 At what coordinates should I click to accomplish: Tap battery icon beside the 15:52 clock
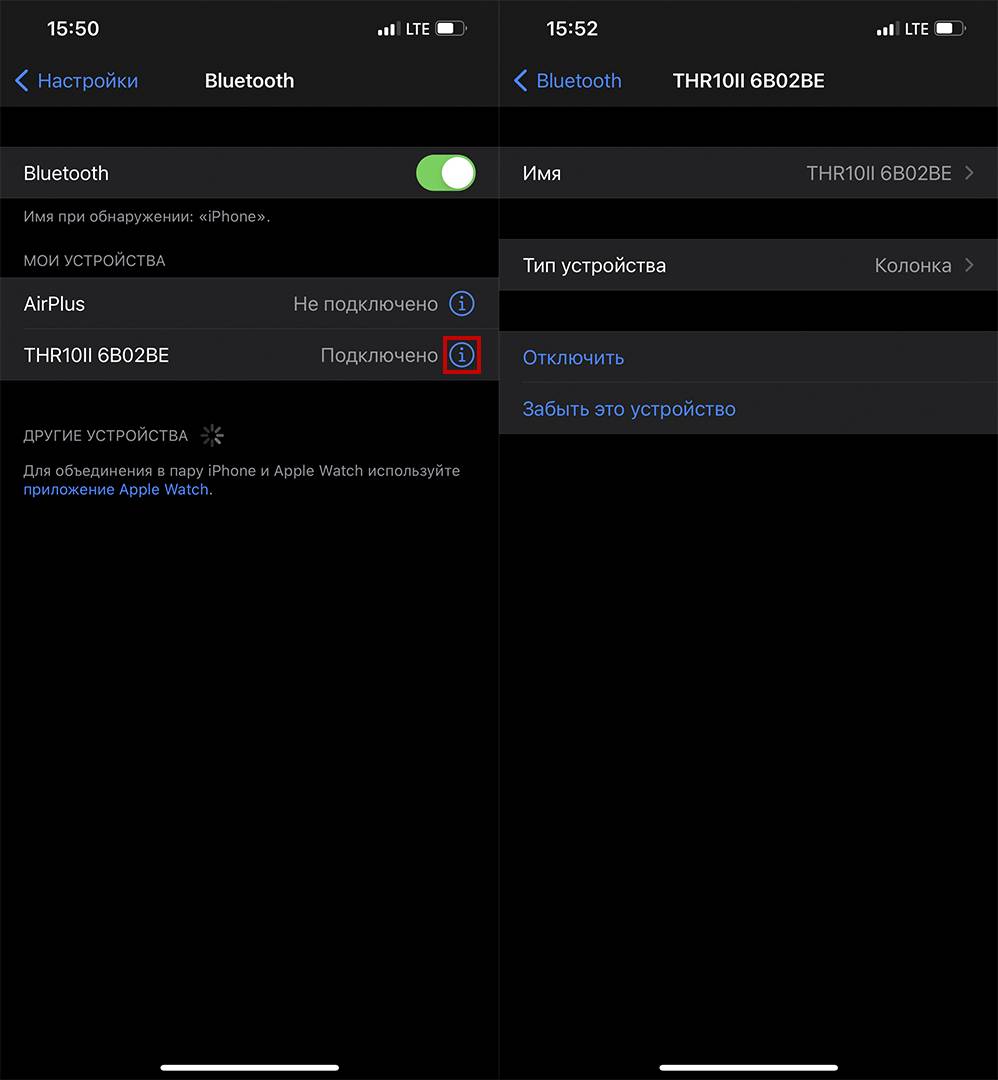(950, 29)
